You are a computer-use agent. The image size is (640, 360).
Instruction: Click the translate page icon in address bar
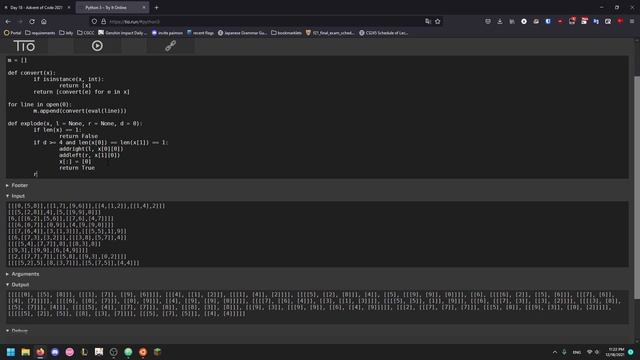pyautogui.click(x=427, y=21)
